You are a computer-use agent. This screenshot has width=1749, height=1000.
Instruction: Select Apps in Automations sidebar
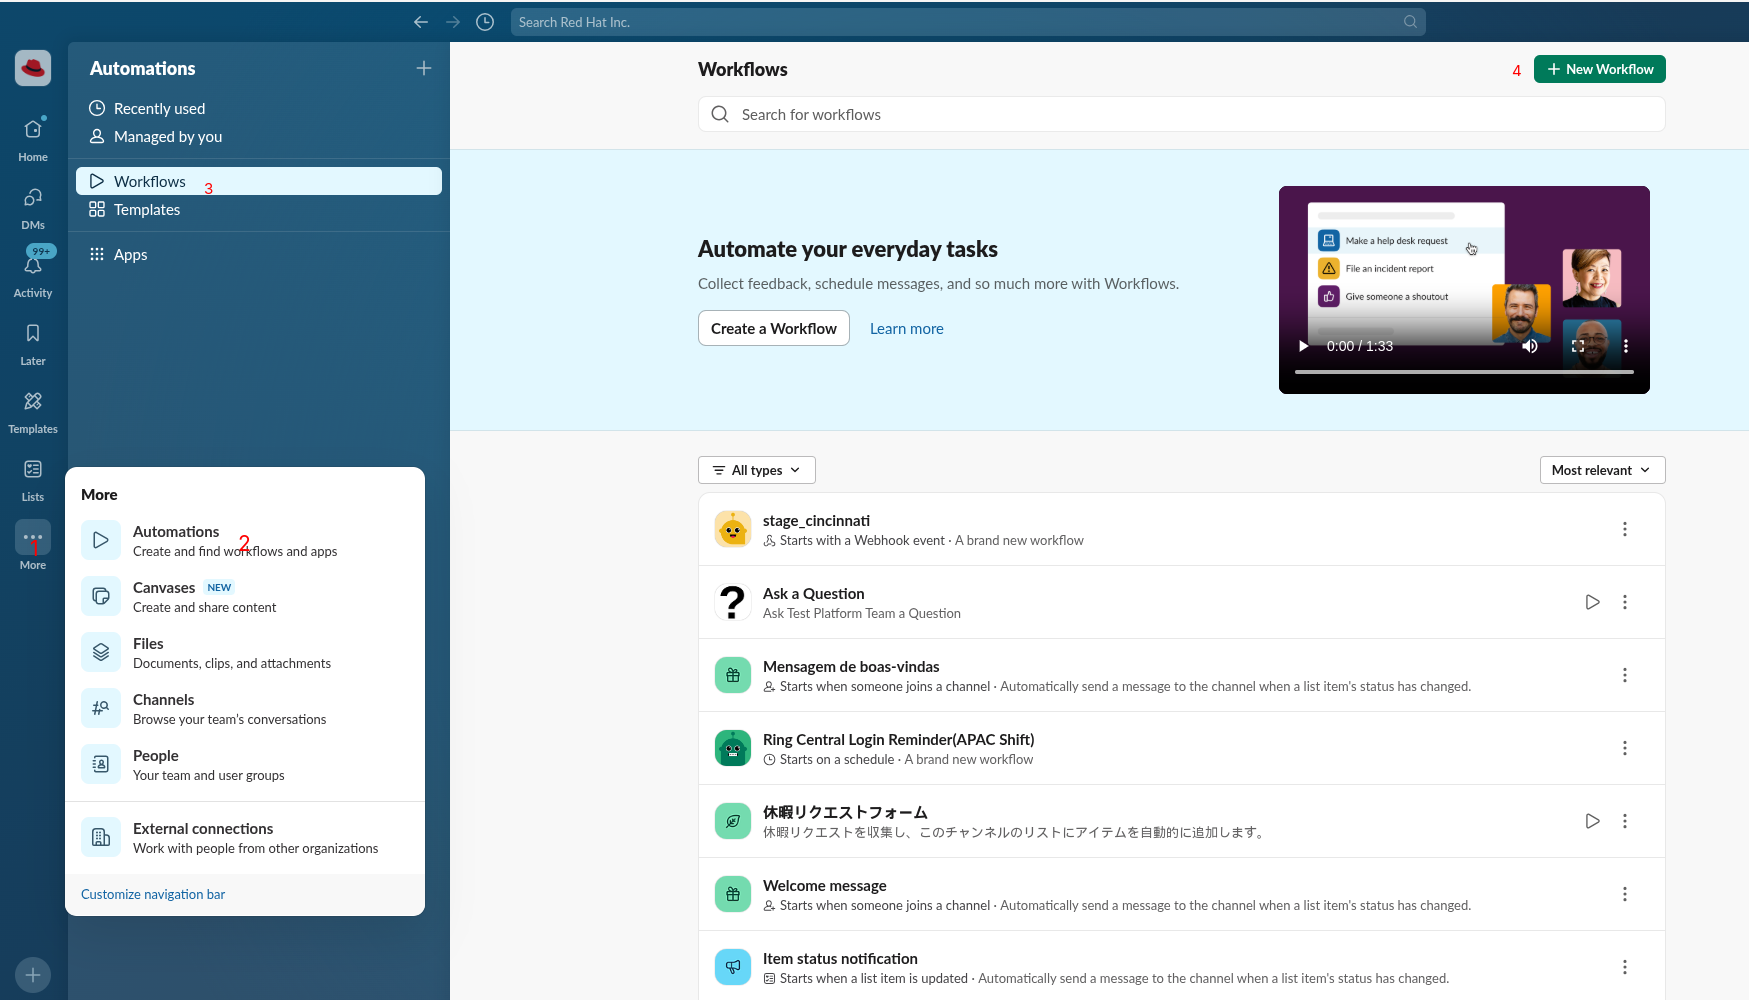(x=259, y=254)
